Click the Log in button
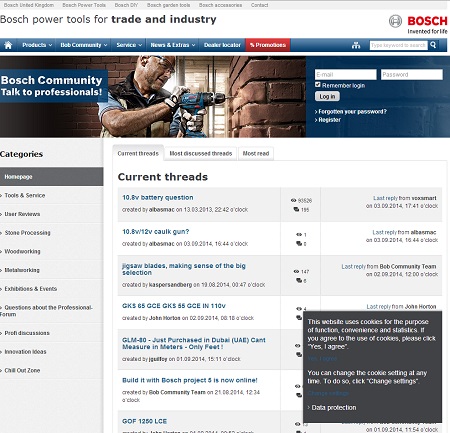Viewport: 450px width, 433px height. pos(327,96)
